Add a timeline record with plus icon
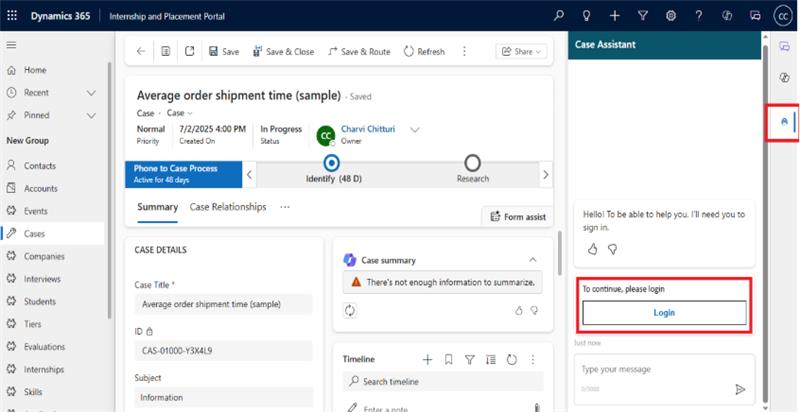Image resolution: width=800 pixels, height=412 pixels. (x=427, y=359)
